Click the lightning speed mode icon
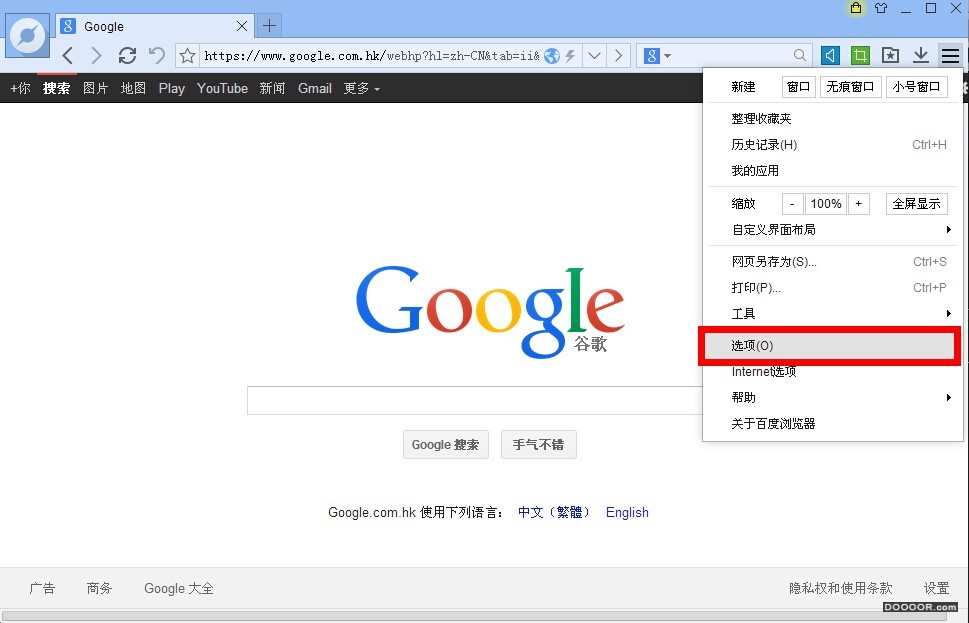Viewport: 969px width, 623px height. click(570, 56)
